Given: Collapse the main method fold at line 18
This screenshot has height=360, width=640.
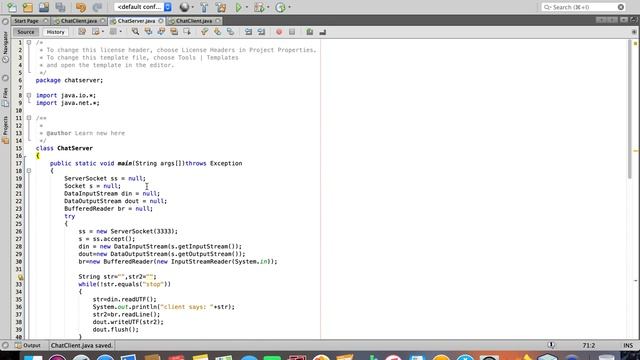Looking at the screenshot, I should point(29,171).
